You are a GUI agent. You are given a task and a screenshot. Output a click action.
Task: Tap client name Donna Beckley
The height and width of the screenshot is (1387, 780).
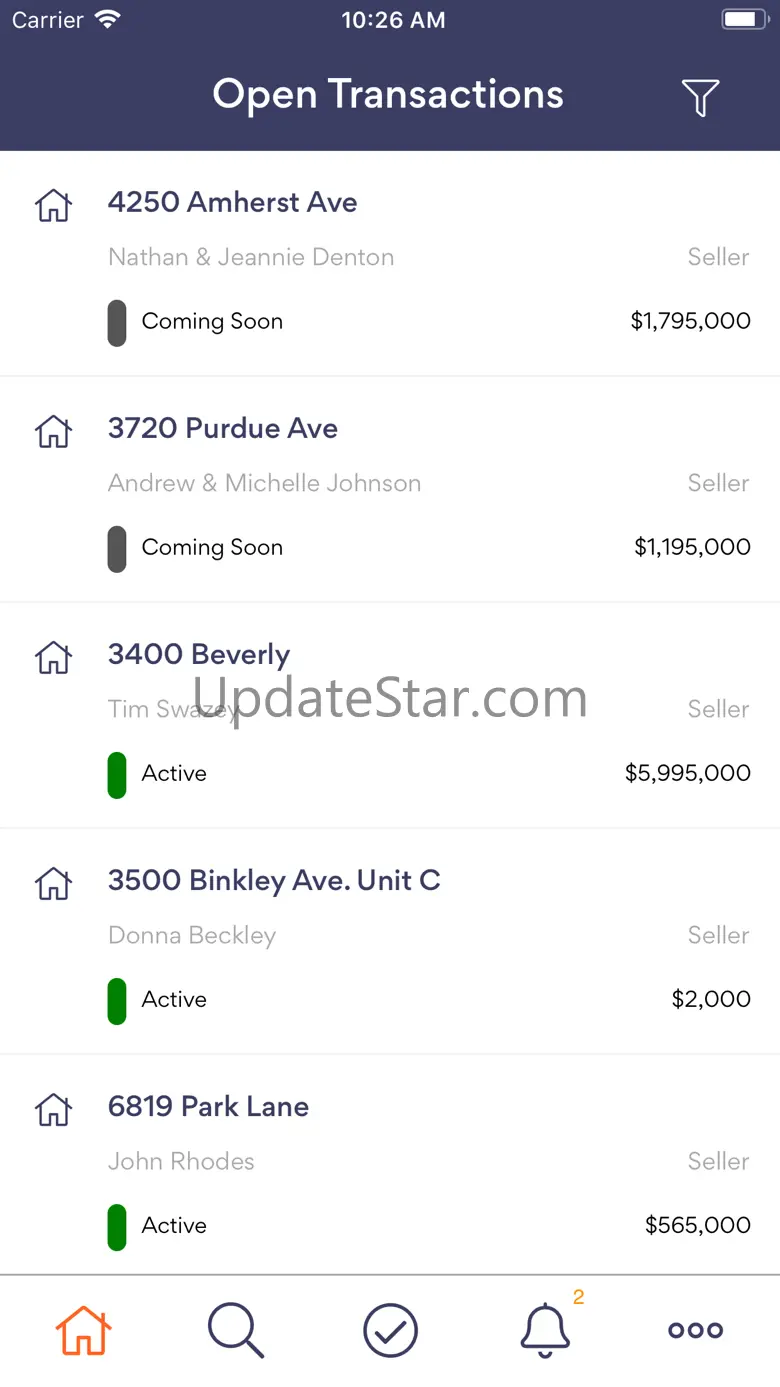click(x=192, y=935)
